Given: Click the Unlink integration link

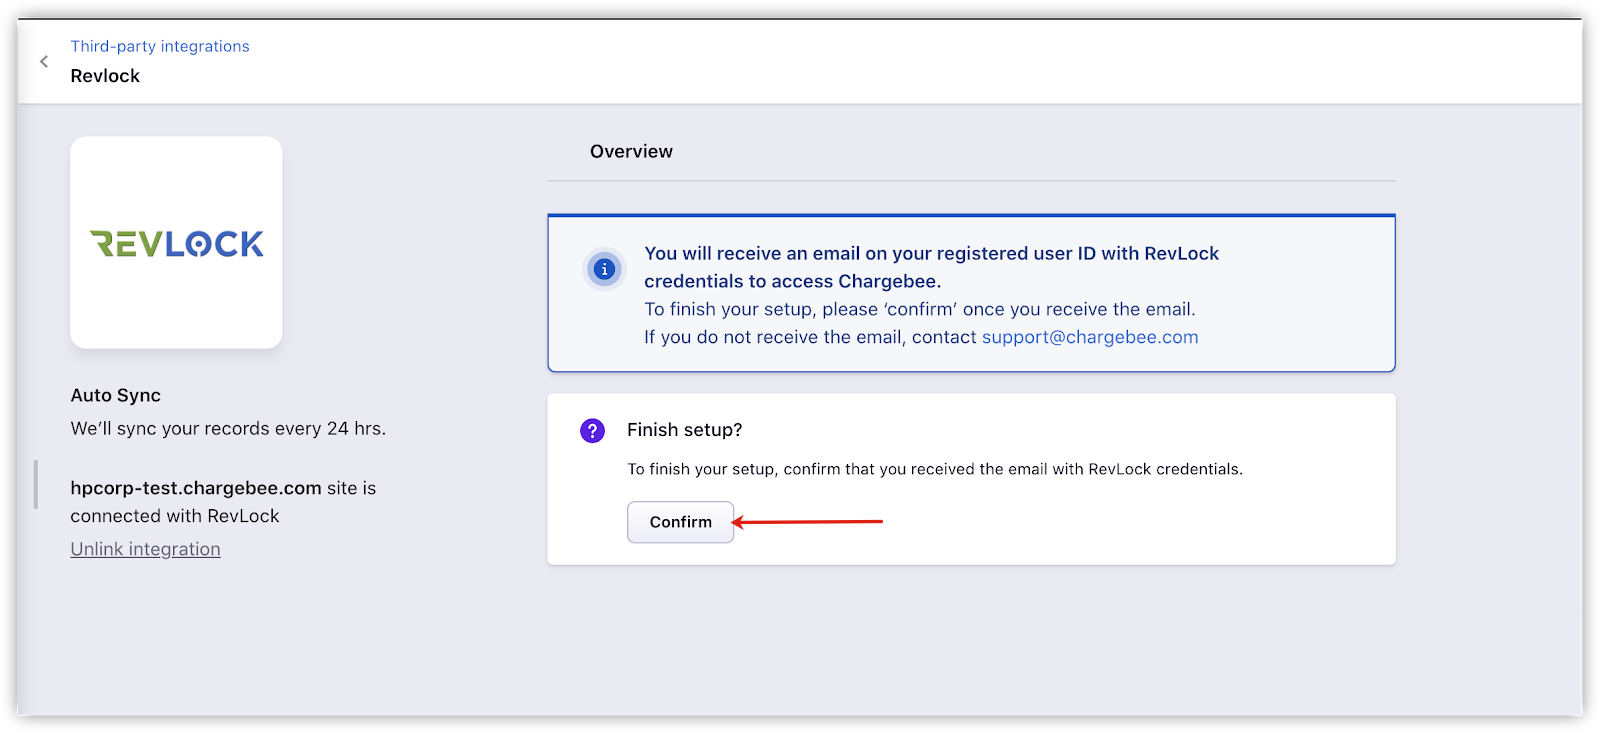Looking at the screenshot, I should click(x=145, y=549).
